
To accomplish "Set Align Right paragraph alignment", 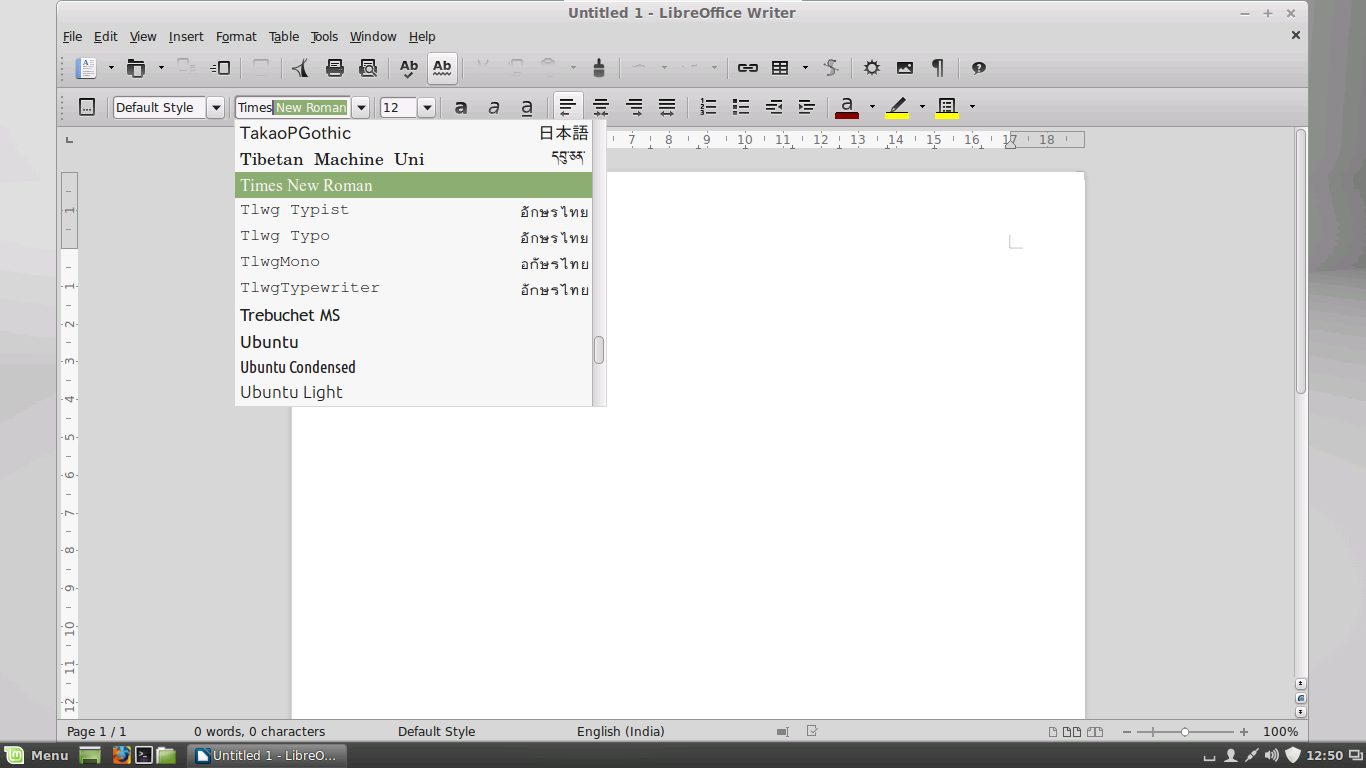I will coord(634,107).
